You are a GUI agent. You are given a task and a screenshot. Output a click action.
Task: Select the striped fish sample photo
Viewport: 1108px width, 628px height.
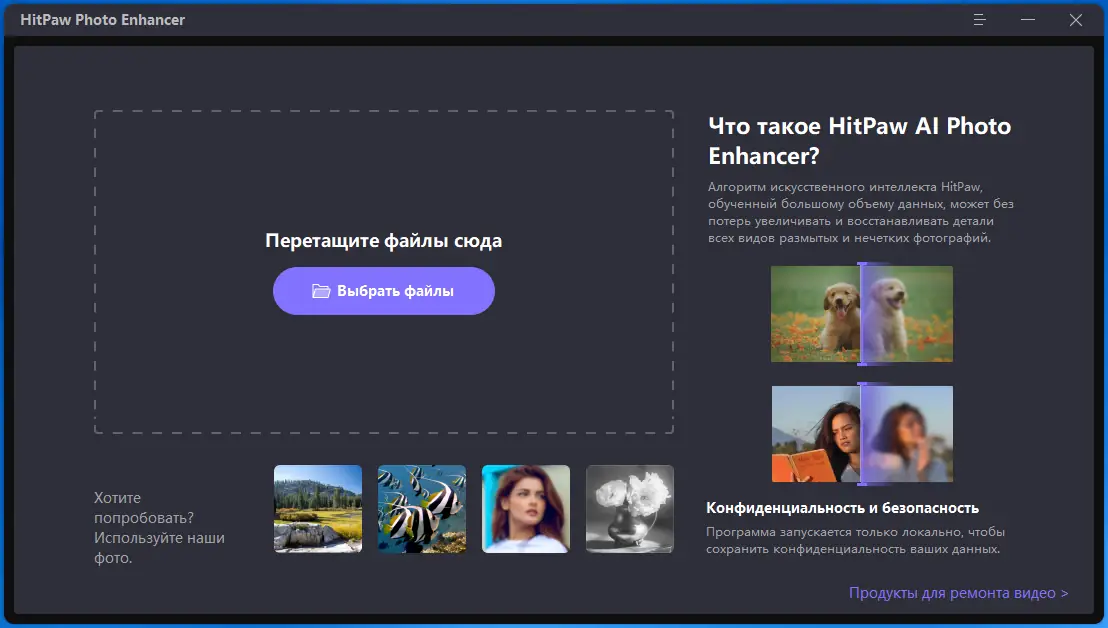tap(421, 509)
